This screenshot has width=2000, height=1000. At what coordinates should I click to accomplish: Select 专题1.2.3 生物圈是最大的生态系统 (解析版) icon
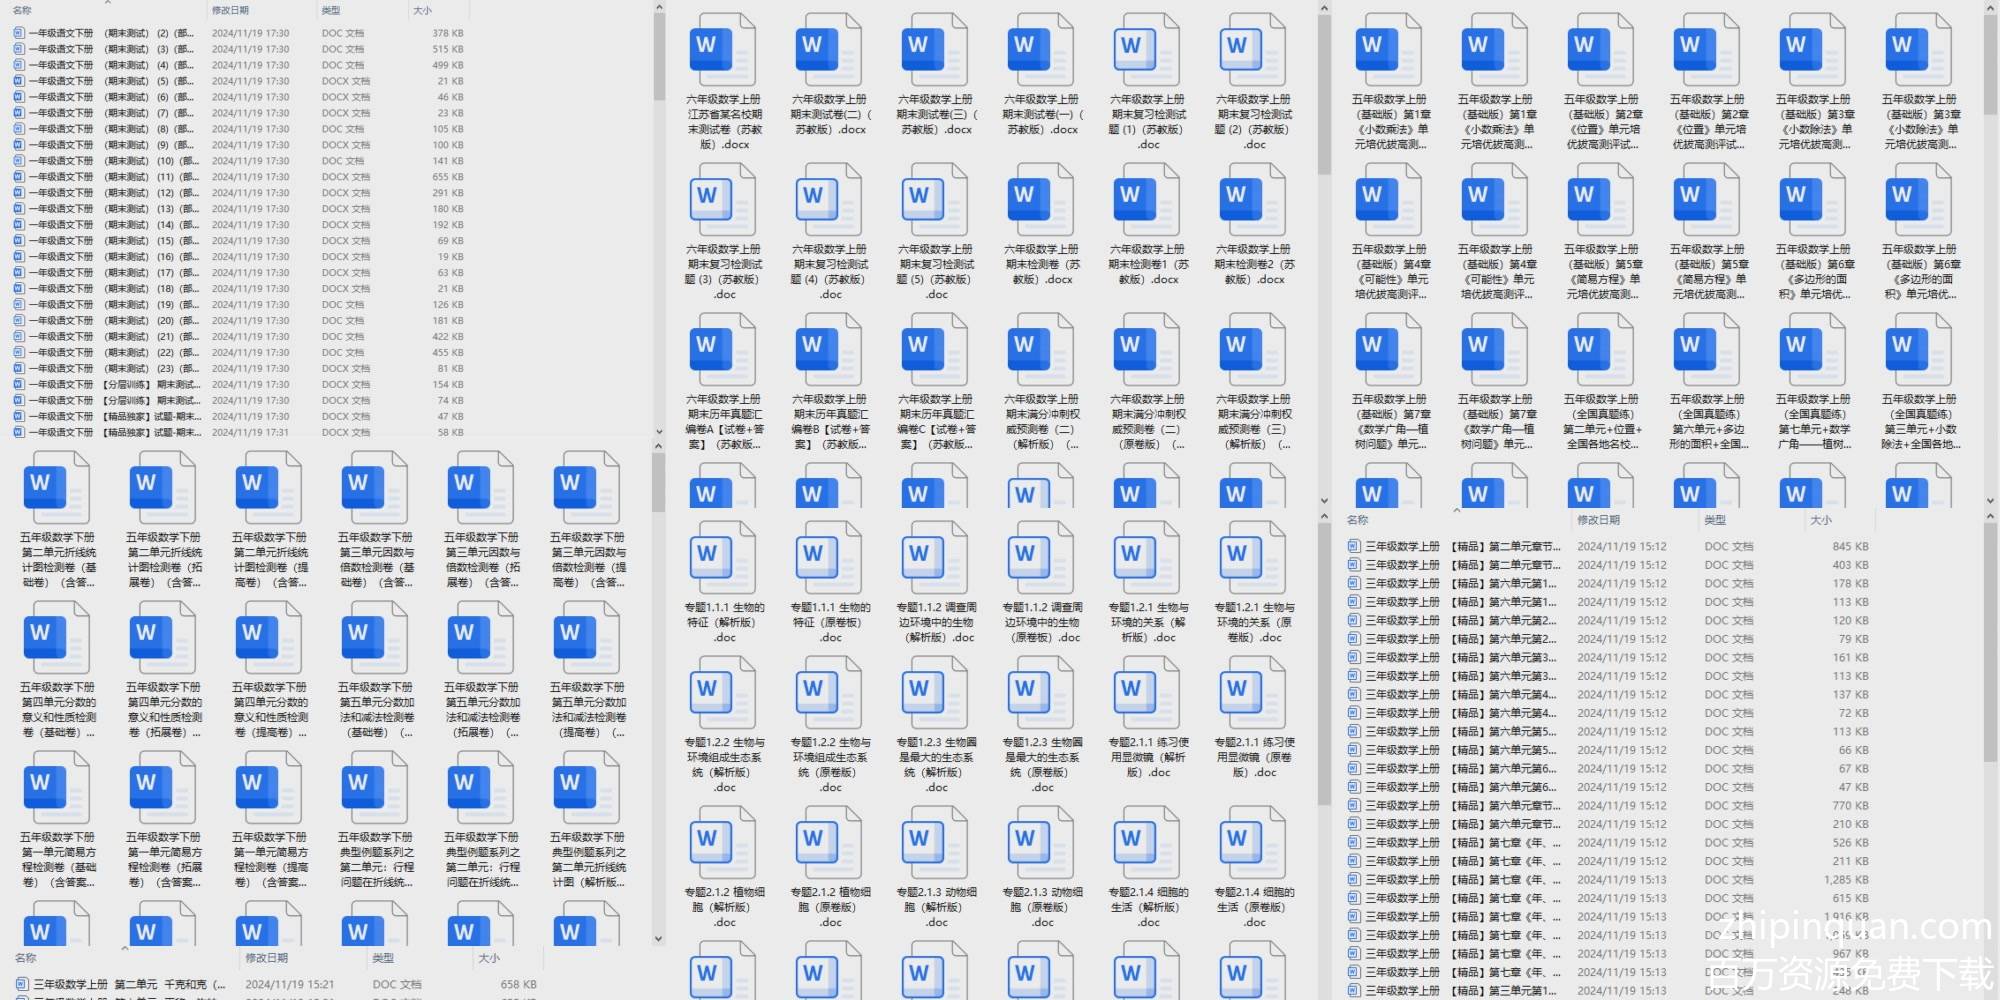[935, 697]
